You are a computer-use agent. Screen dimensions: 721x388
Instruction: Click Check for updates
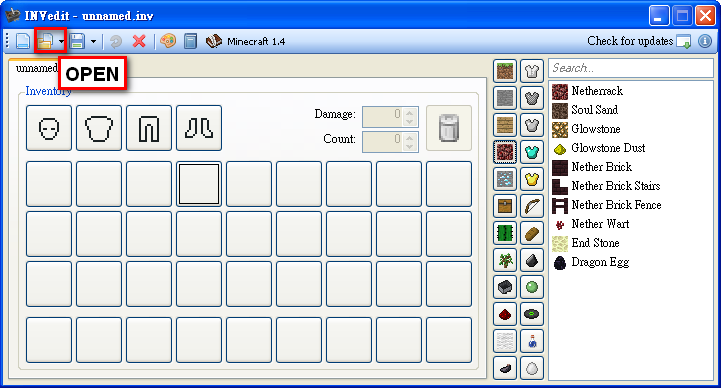[x=639, y=41]
